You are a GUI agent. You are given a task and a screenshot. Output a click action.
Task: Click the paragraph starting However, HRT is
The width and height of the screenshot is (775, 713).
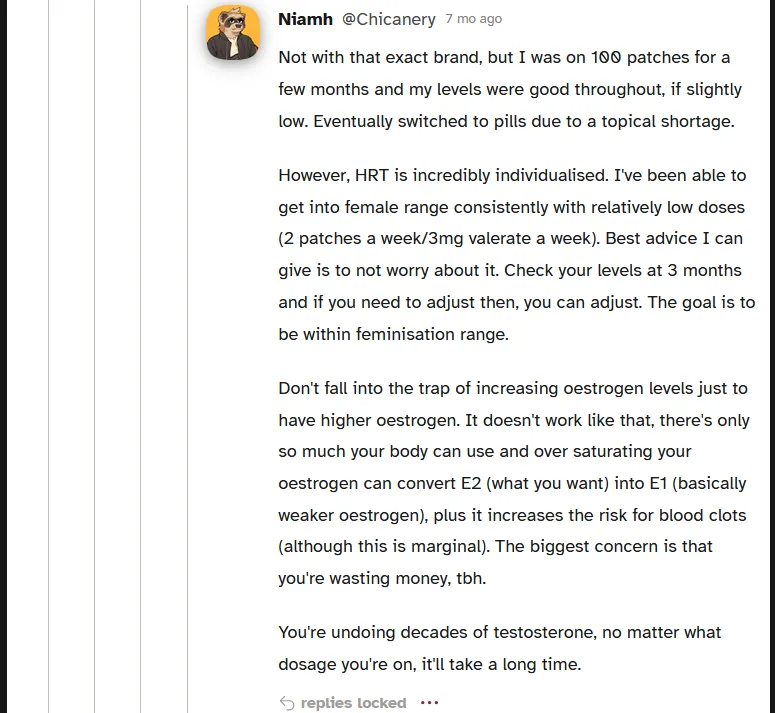click(x=517, y=254)
